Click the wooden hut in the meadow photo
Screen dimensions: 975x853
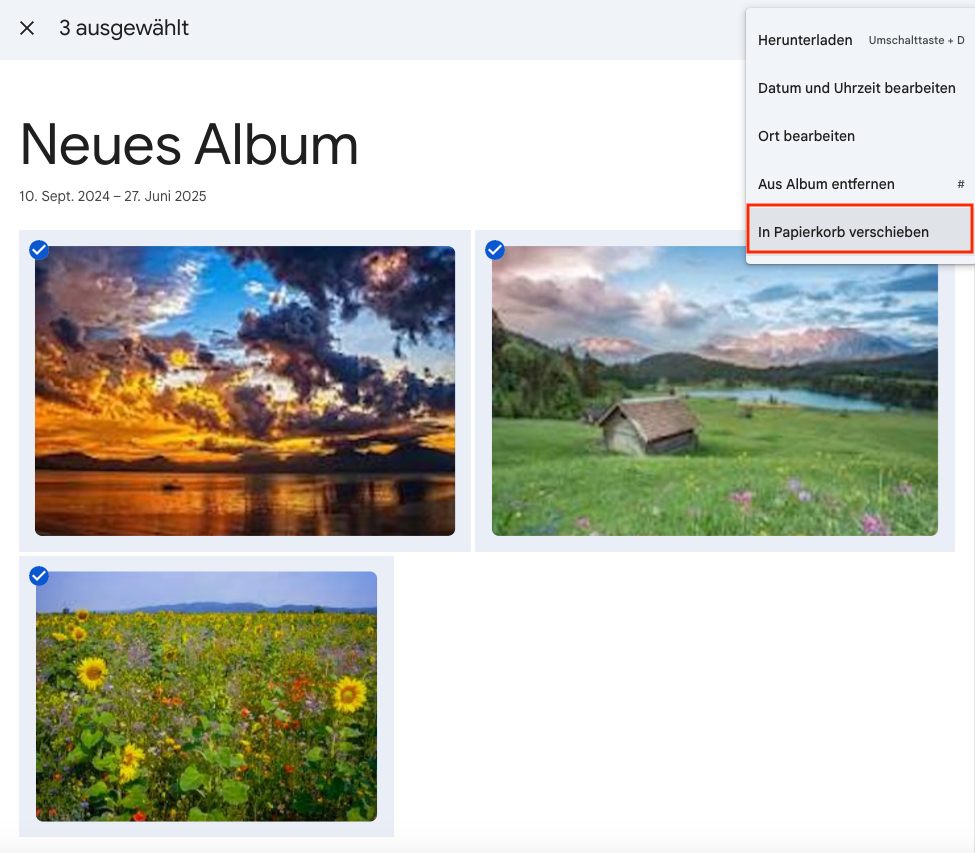649,425
